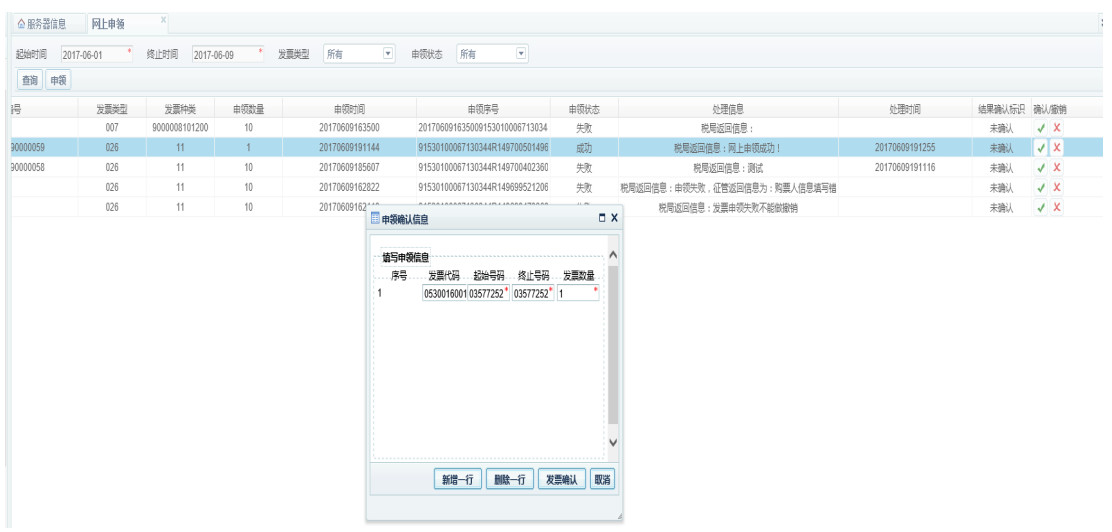Revoke the request submitted at 20170609162822
This screenshot has height=532, width=1112.
point(1057,188)
